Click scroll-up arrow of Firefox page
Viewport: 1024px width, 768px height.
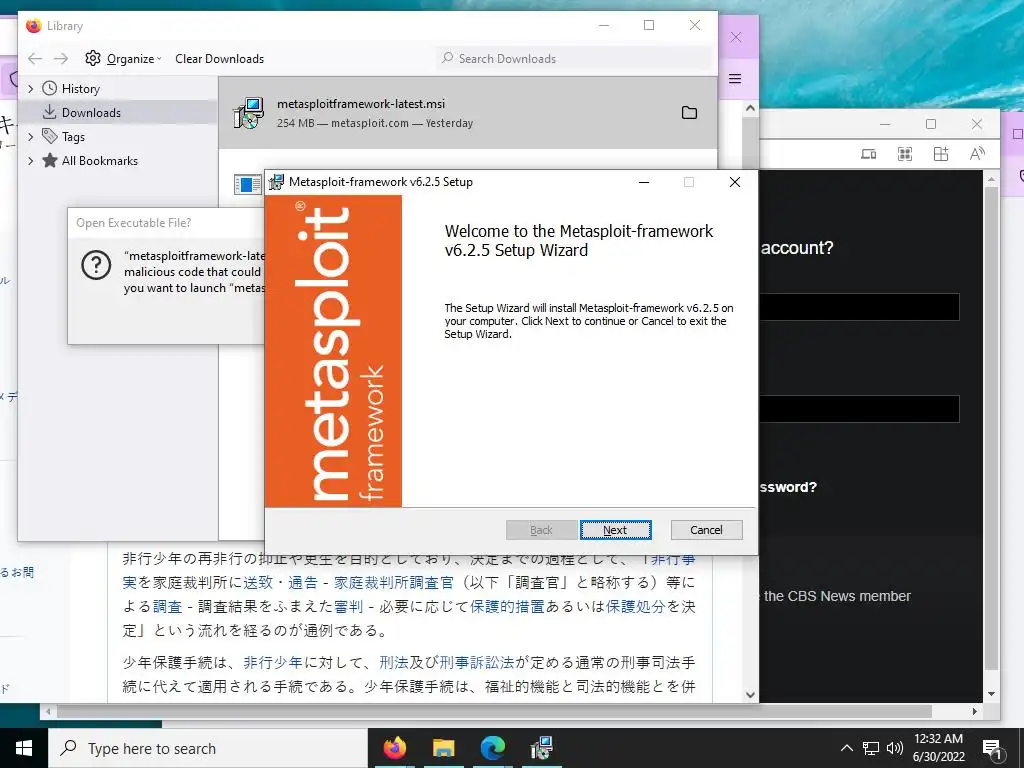(x=750, y=108)
